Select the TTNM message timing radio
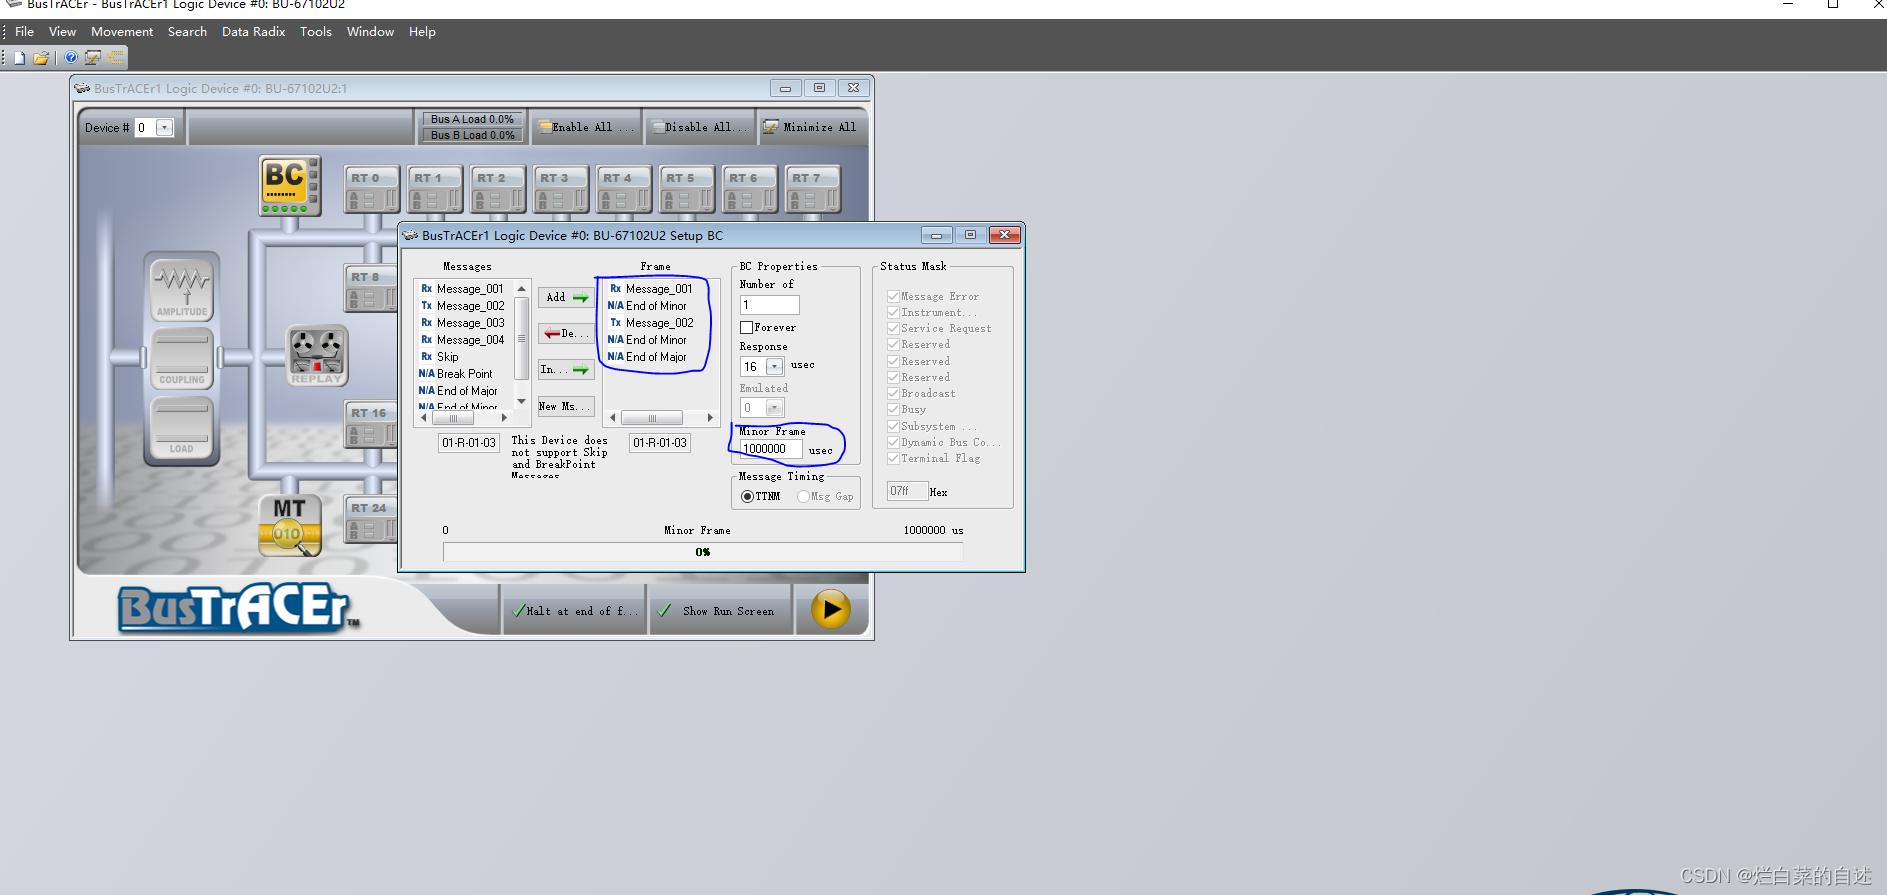The height and width of the screenshot is (895, 1887). (747, 497)
